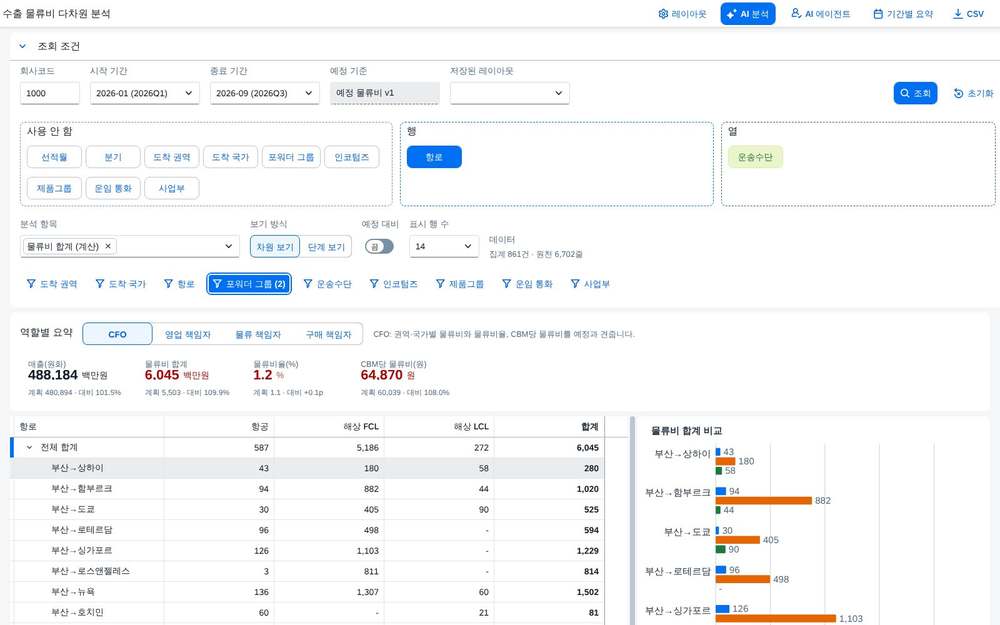Image resolution: width=1000 pixels, height=625 pixels.
Task: Select the 포워더 그룹 dimension chip
Action: (291, 157)
